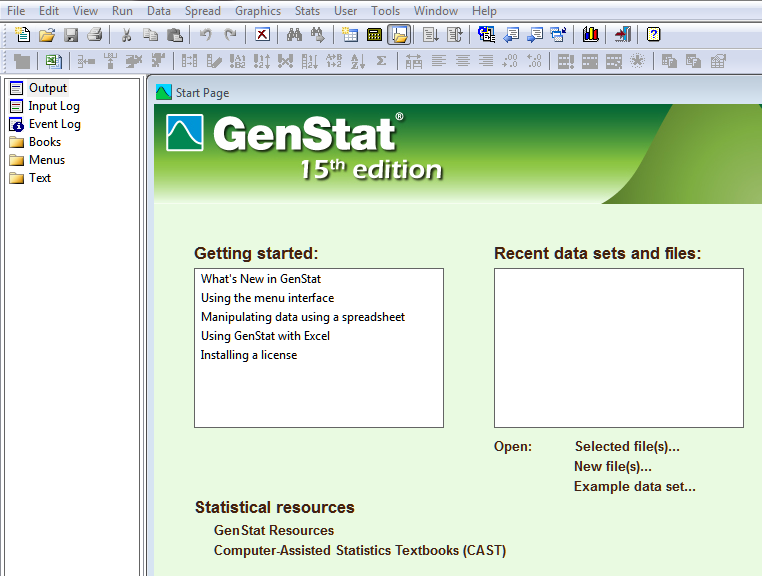Switch to the Start Page tab

(x=201, y=93)
